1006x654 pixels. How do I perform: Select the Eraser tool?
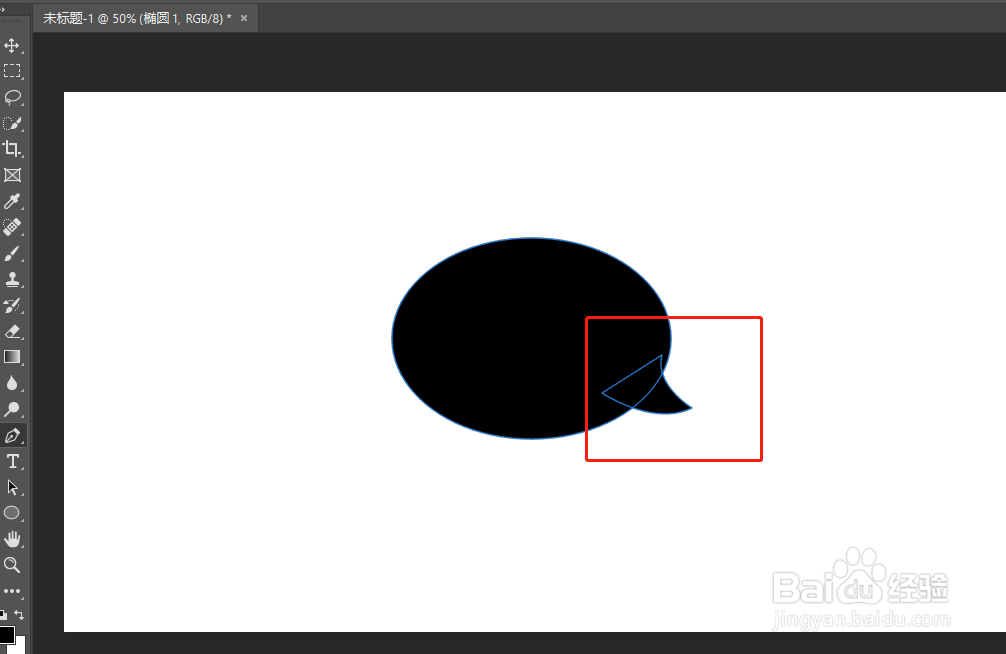click(x=12, y=331)
